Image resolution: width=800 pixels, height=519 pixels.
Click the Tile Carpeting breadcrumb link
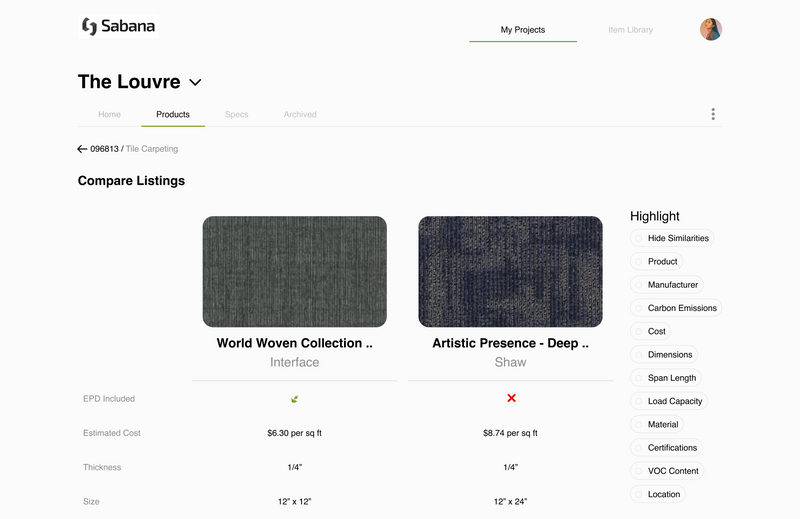tap(152, 149)
